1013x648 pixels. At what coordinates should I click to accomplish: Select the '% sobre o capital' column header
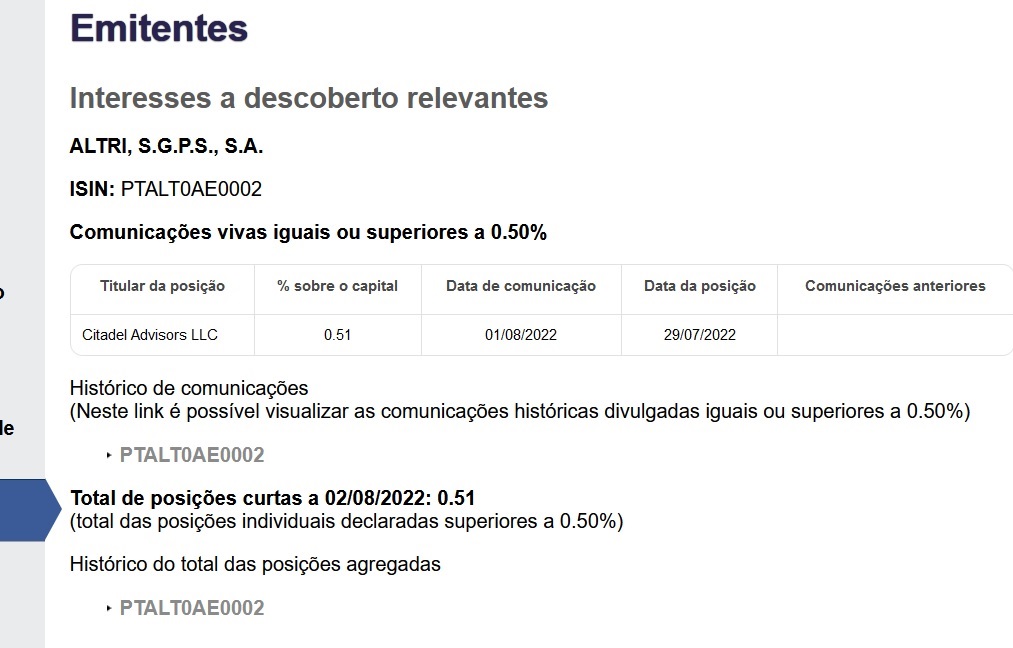(337, 286)
